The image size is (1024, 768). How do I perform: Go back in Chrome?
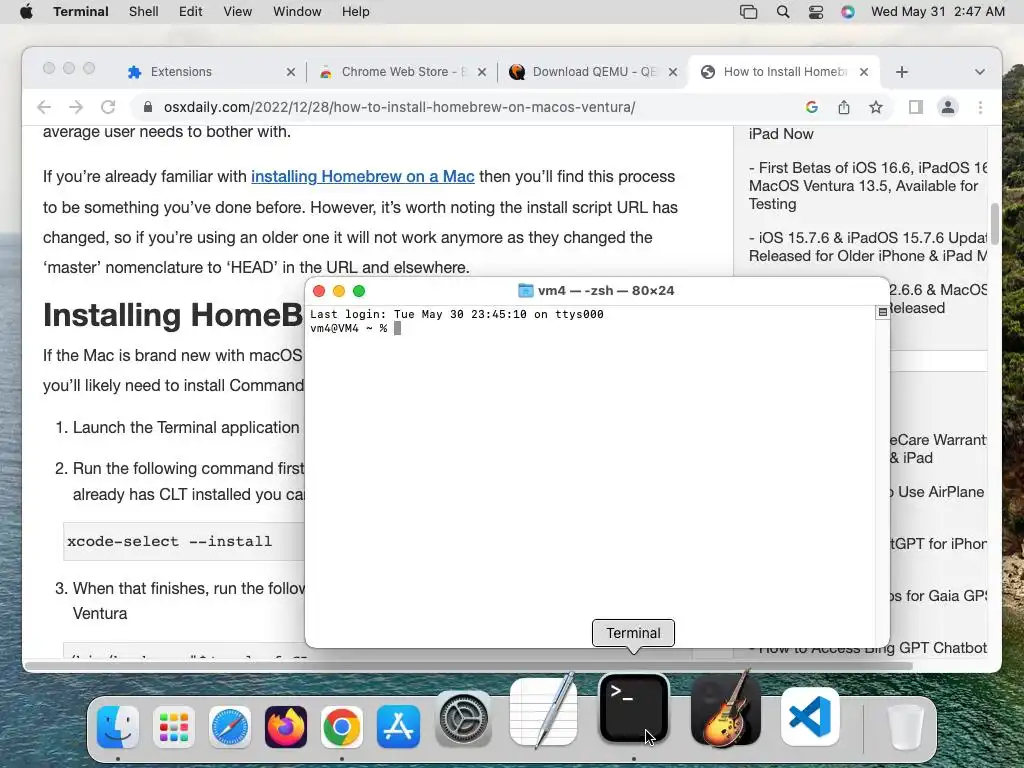[x=44, y=107]
